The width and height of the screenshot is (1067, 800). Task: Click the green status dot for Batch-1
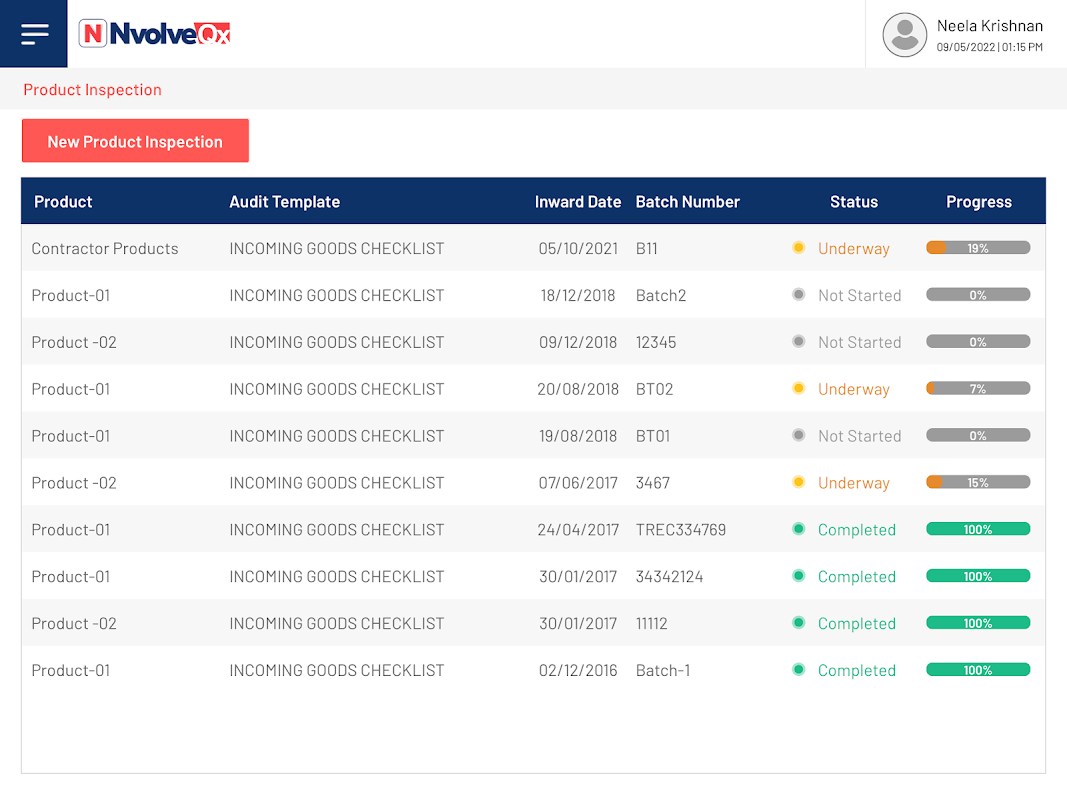click(x=799, y=670)
